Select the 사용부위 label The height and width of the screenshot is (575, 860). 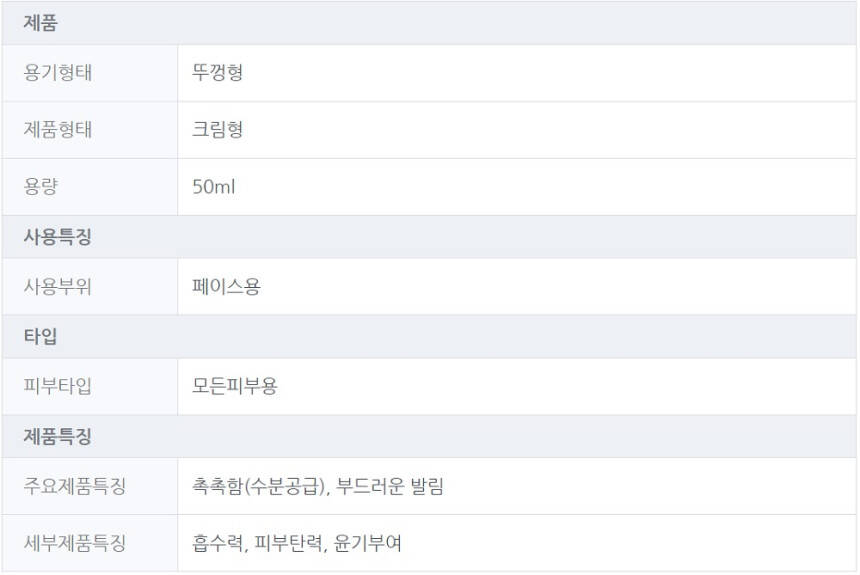pos(58,287)
